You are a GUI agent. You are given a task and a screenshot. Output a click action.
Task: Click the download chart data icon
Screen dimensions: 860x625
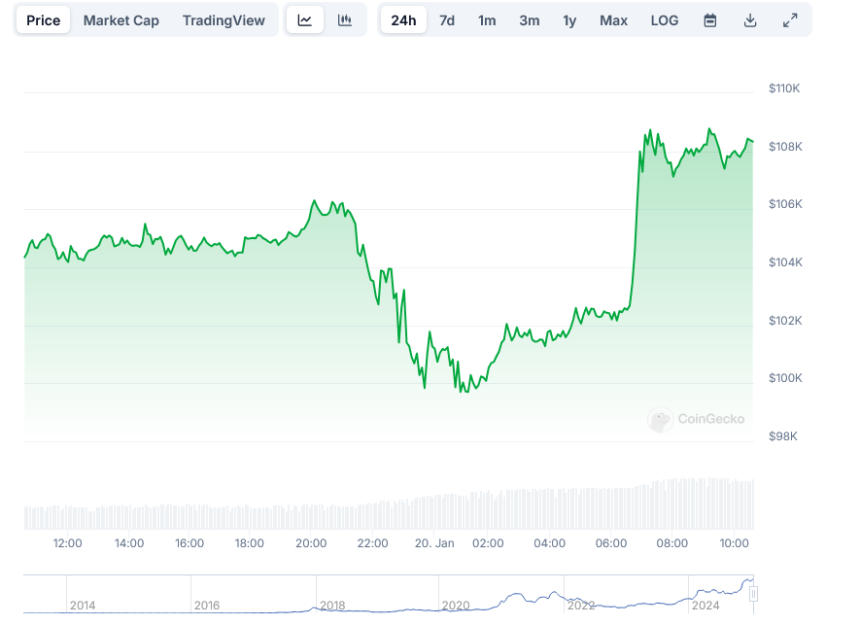click(x=750, y=20)
